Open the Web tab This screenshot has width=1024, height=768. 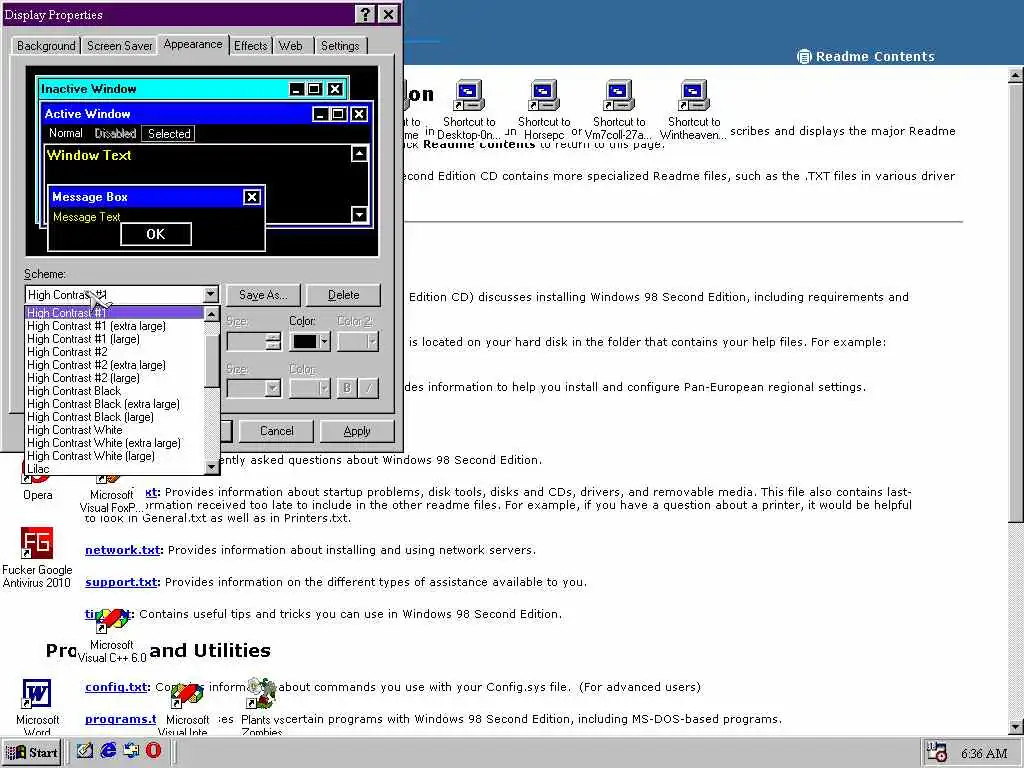coord(291,46)
